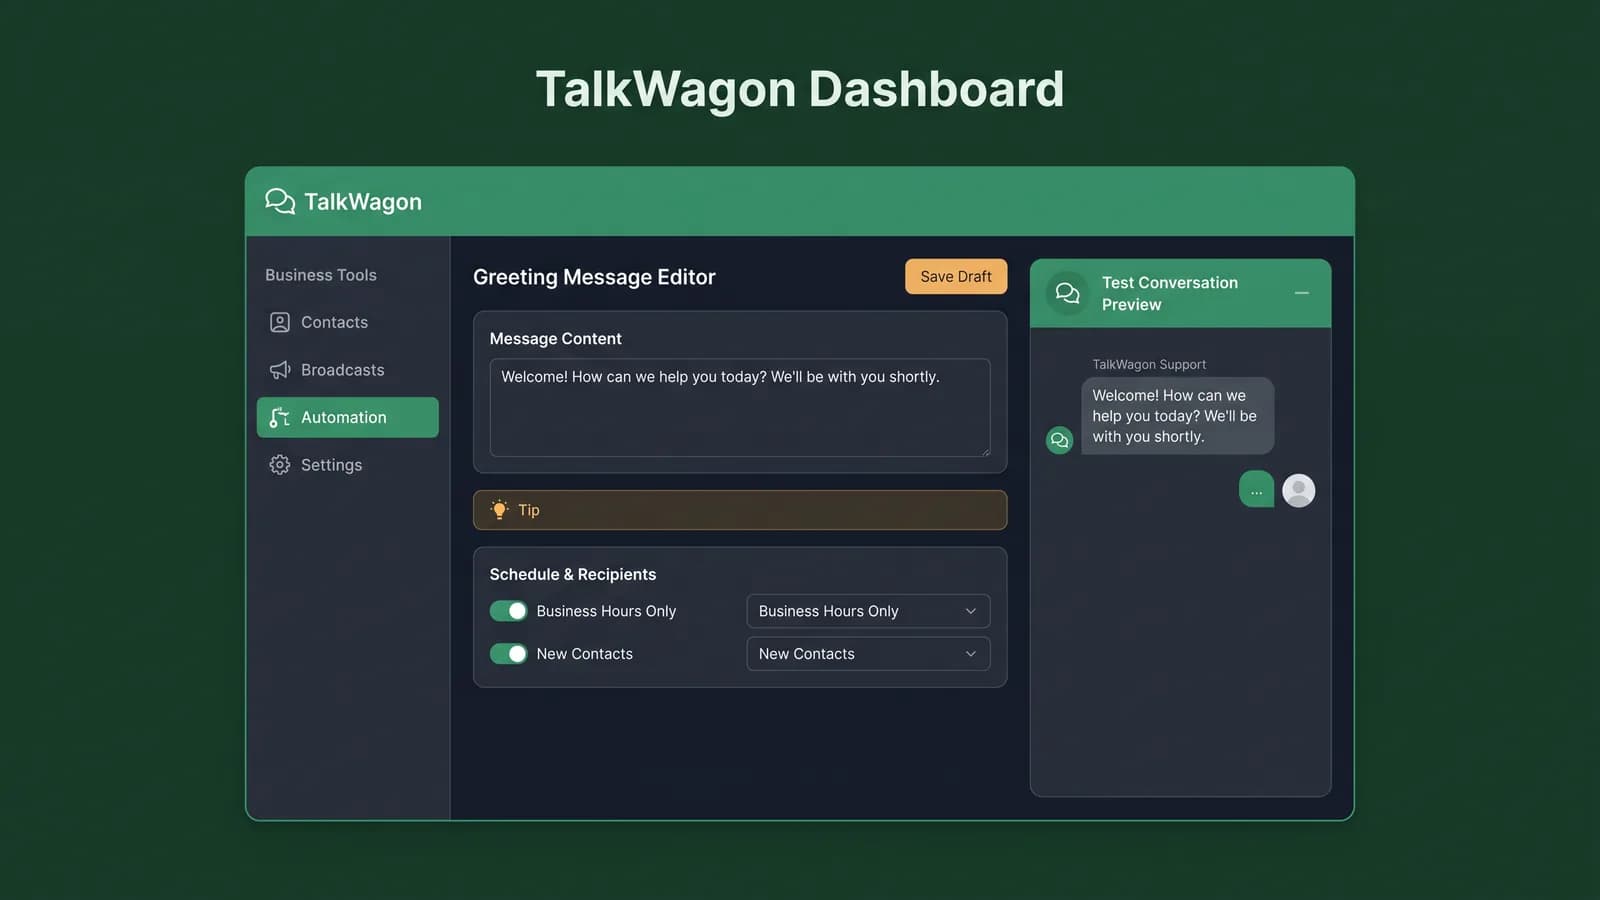Click the Test Conversation Preview title
The width and height of the screenshot is (1600, 900).
click(1170, 293)
